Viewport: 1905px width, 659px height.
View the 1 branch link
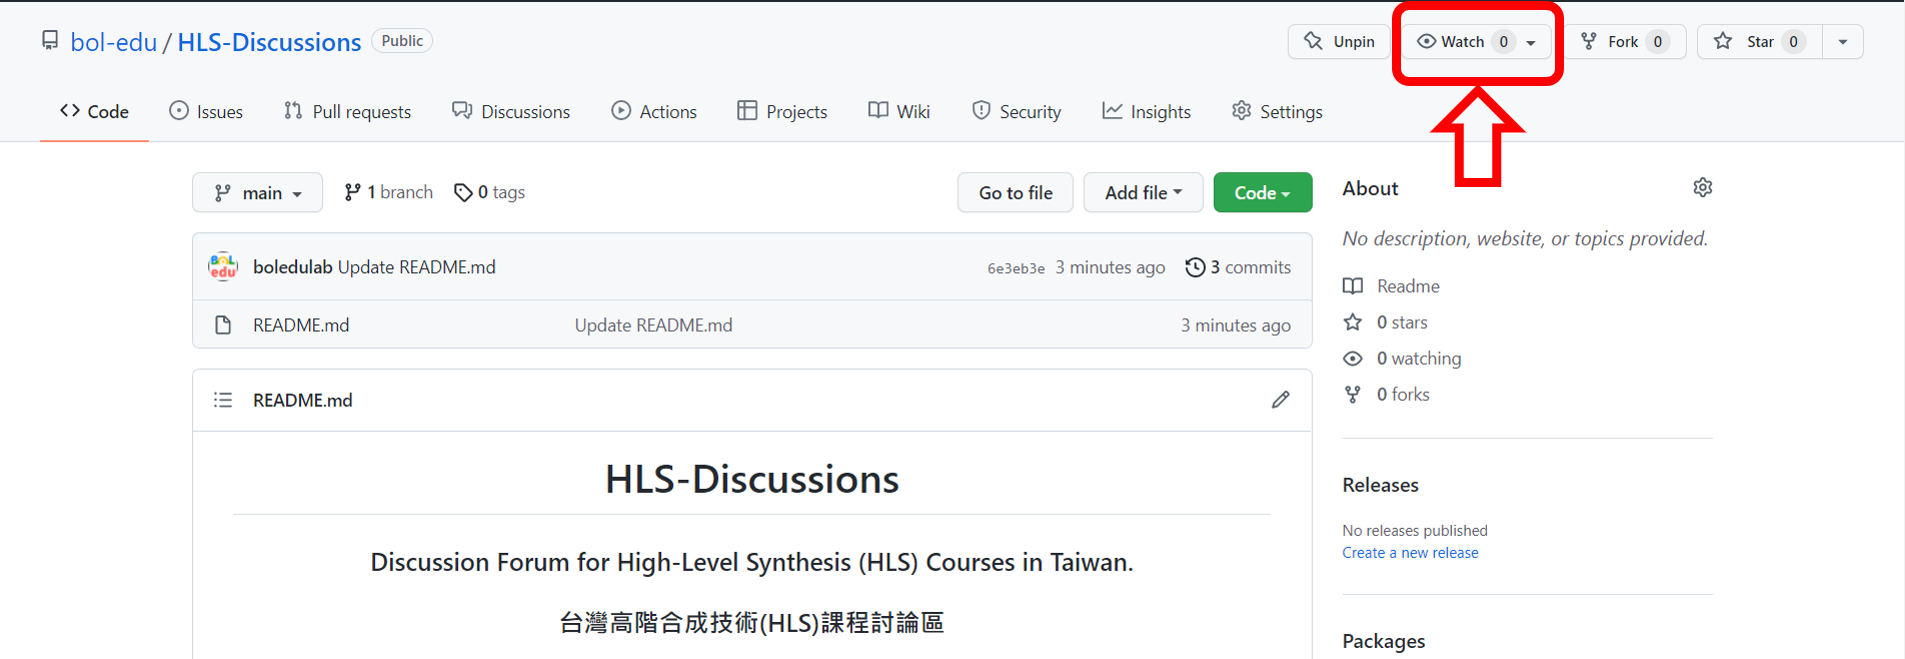[x=388, y=192]
